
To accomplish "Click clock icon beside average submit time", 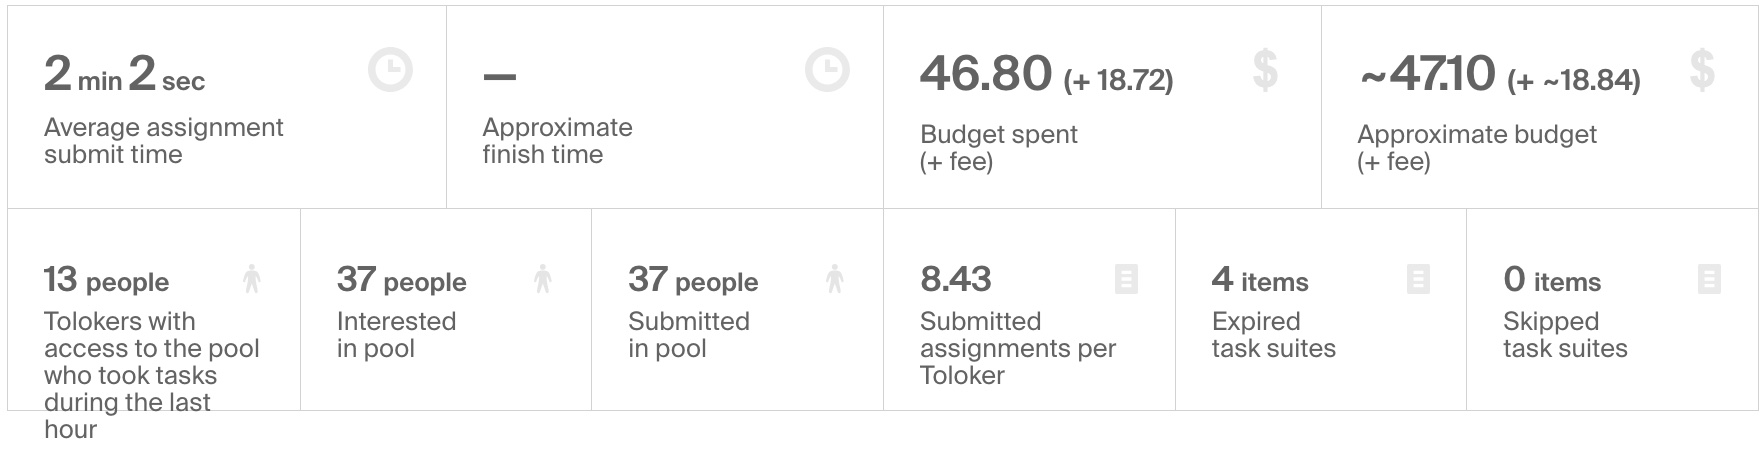I will click(x=390, y=71).
